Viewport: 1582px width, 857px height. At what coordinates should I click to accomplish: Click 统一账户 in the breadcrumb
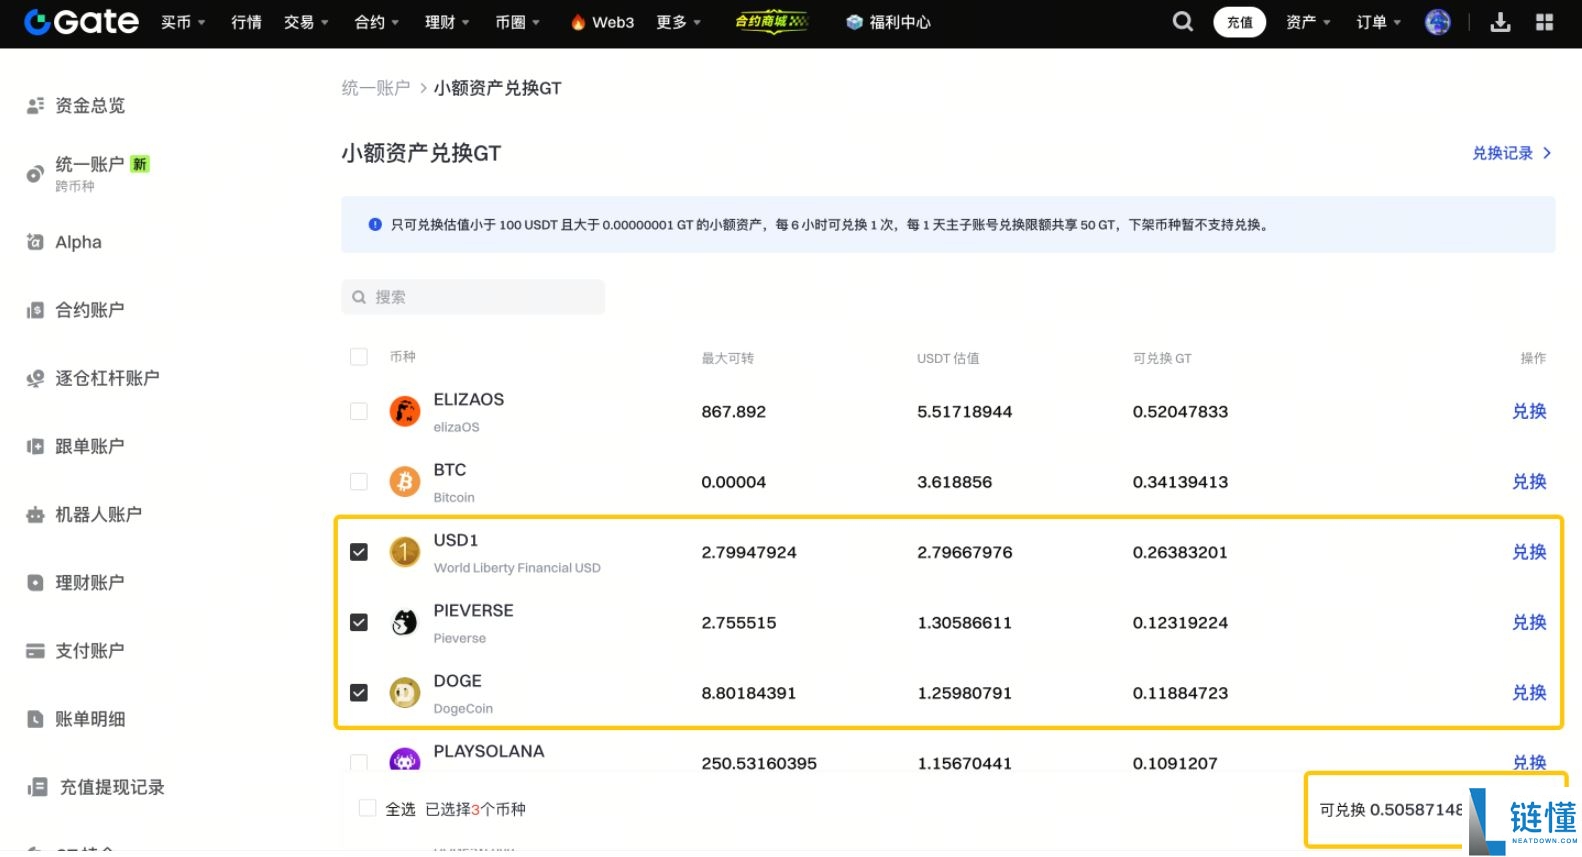376,88
